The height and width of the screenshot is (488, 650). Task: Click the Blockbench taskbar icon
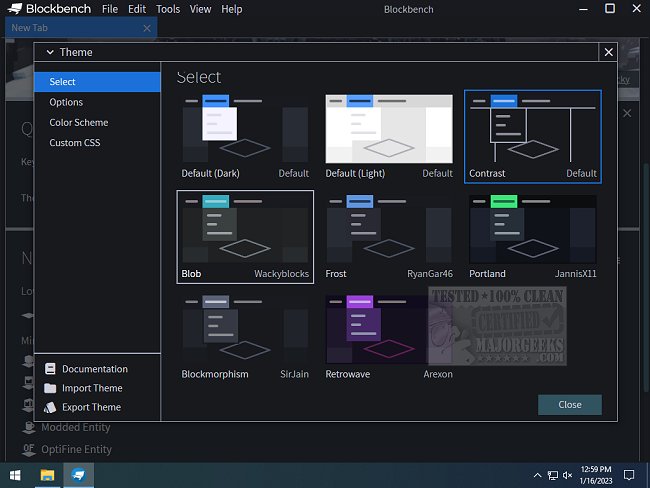[77, 474]
